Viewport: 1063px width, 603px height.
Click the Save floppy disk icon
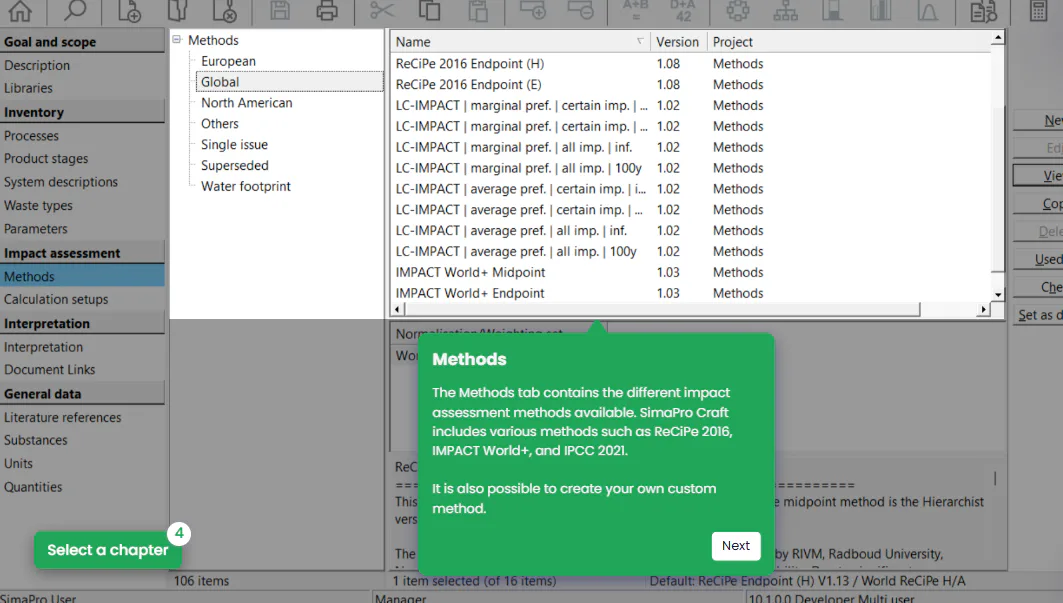pyautogui.click(x=279, y=10)
